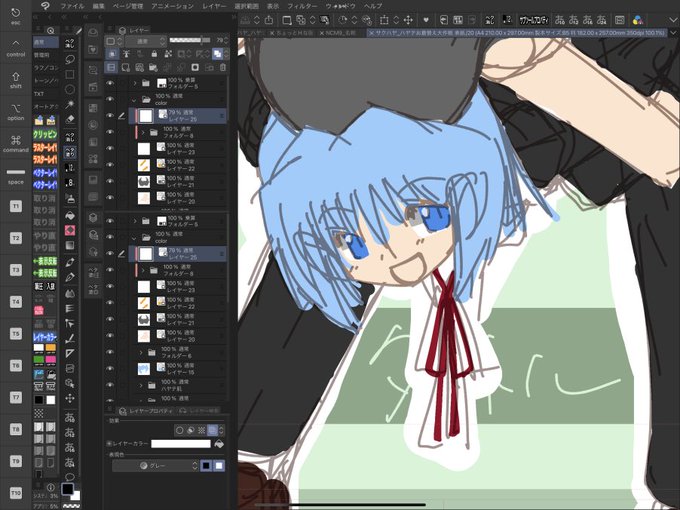Image resolution: width=680 pixels, height=510 pixels.
Task: Click the white layer color swatch bar
Action: (x=181, y=444)
